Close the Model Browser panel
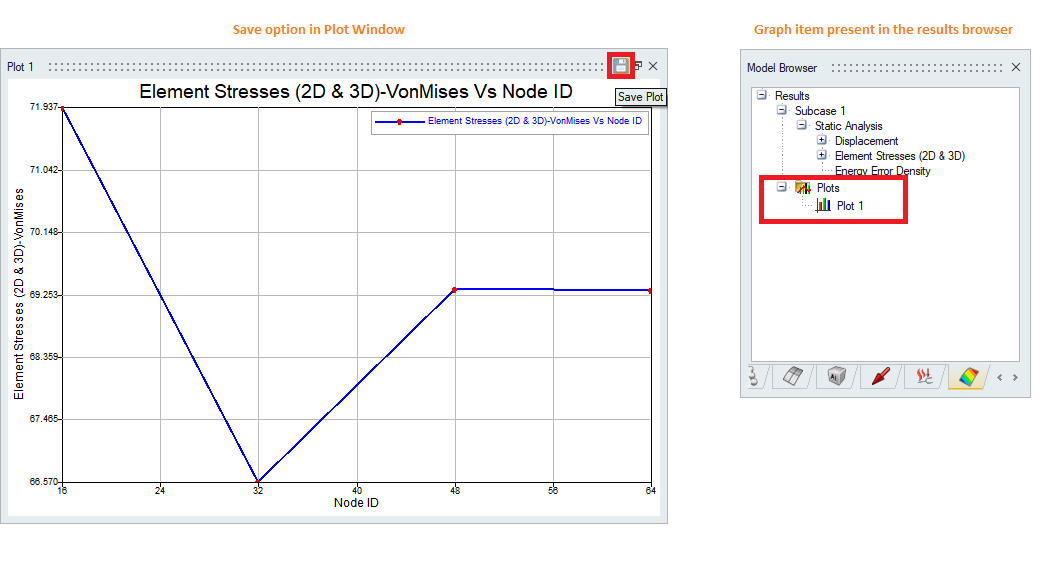The image size is (1064, 571). (1016, 67)
